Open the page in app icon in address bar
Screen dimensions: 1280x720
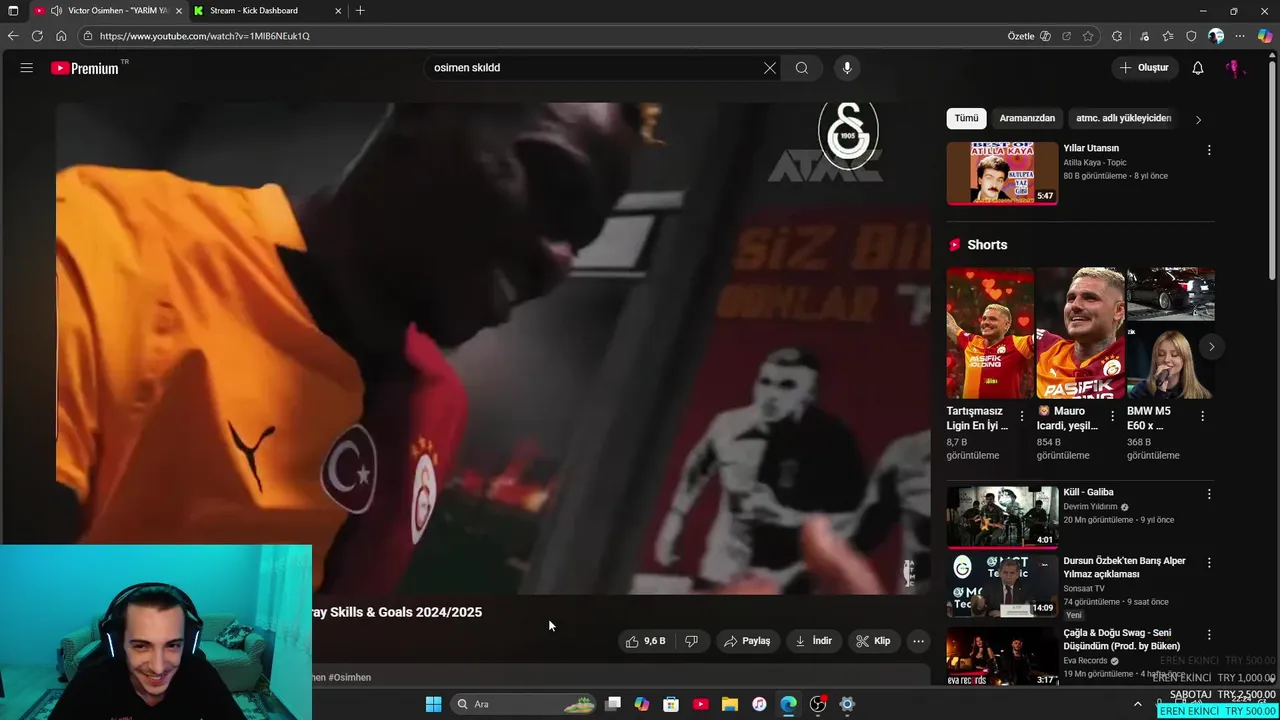point(1067,36)
